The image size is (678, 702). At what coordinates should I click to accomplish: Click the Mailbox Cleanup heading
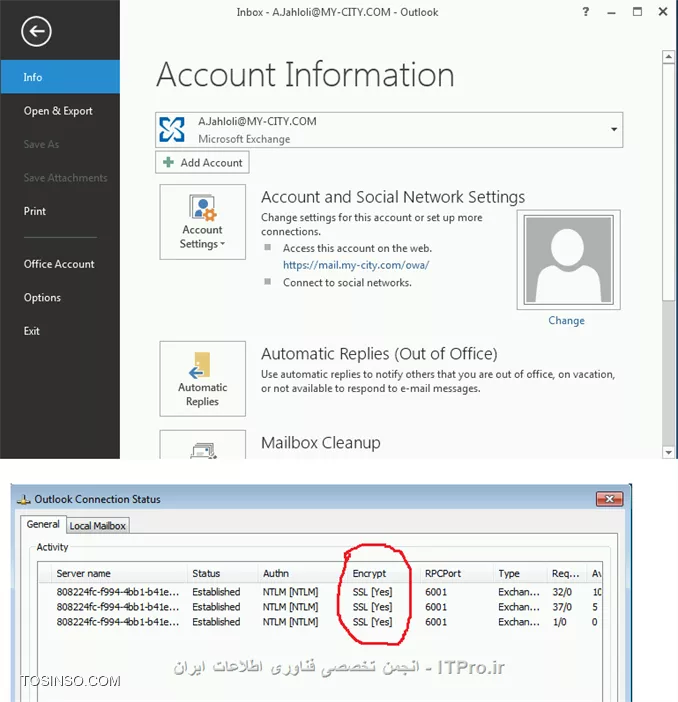click(321, 443)
